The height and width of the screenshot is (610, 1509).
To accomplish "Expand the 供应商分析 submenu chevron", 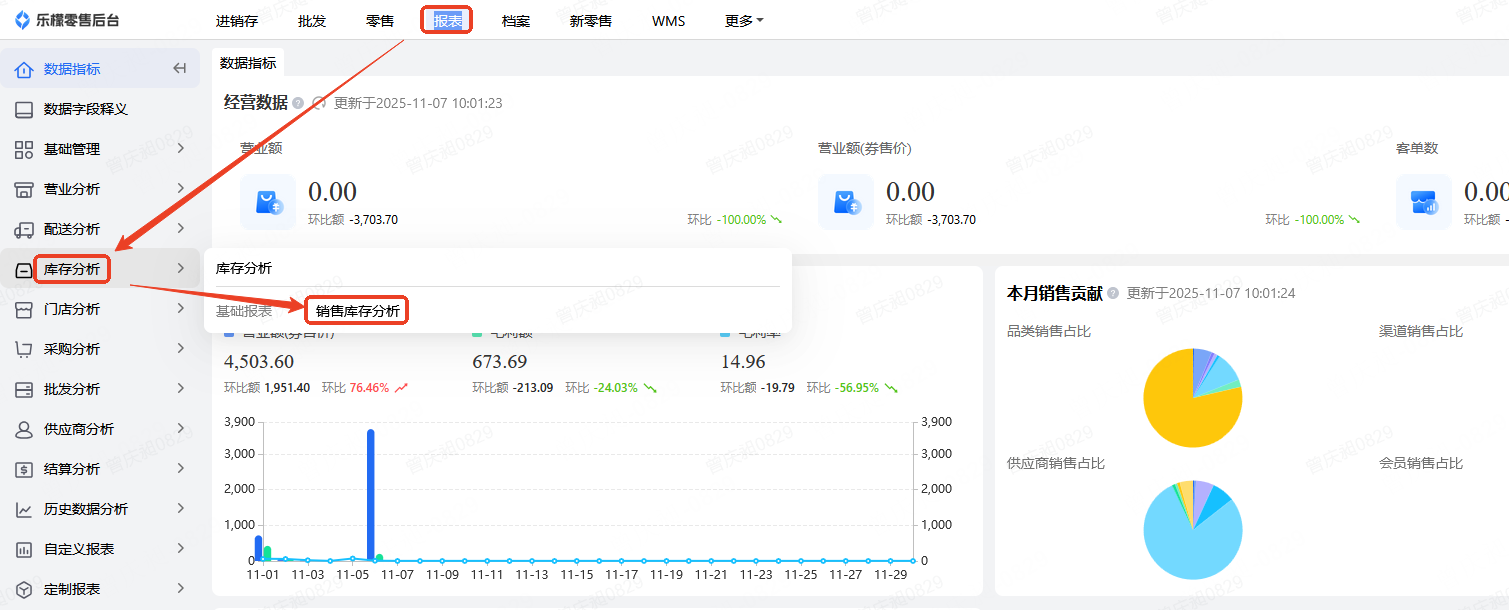I will pos(181,428).
